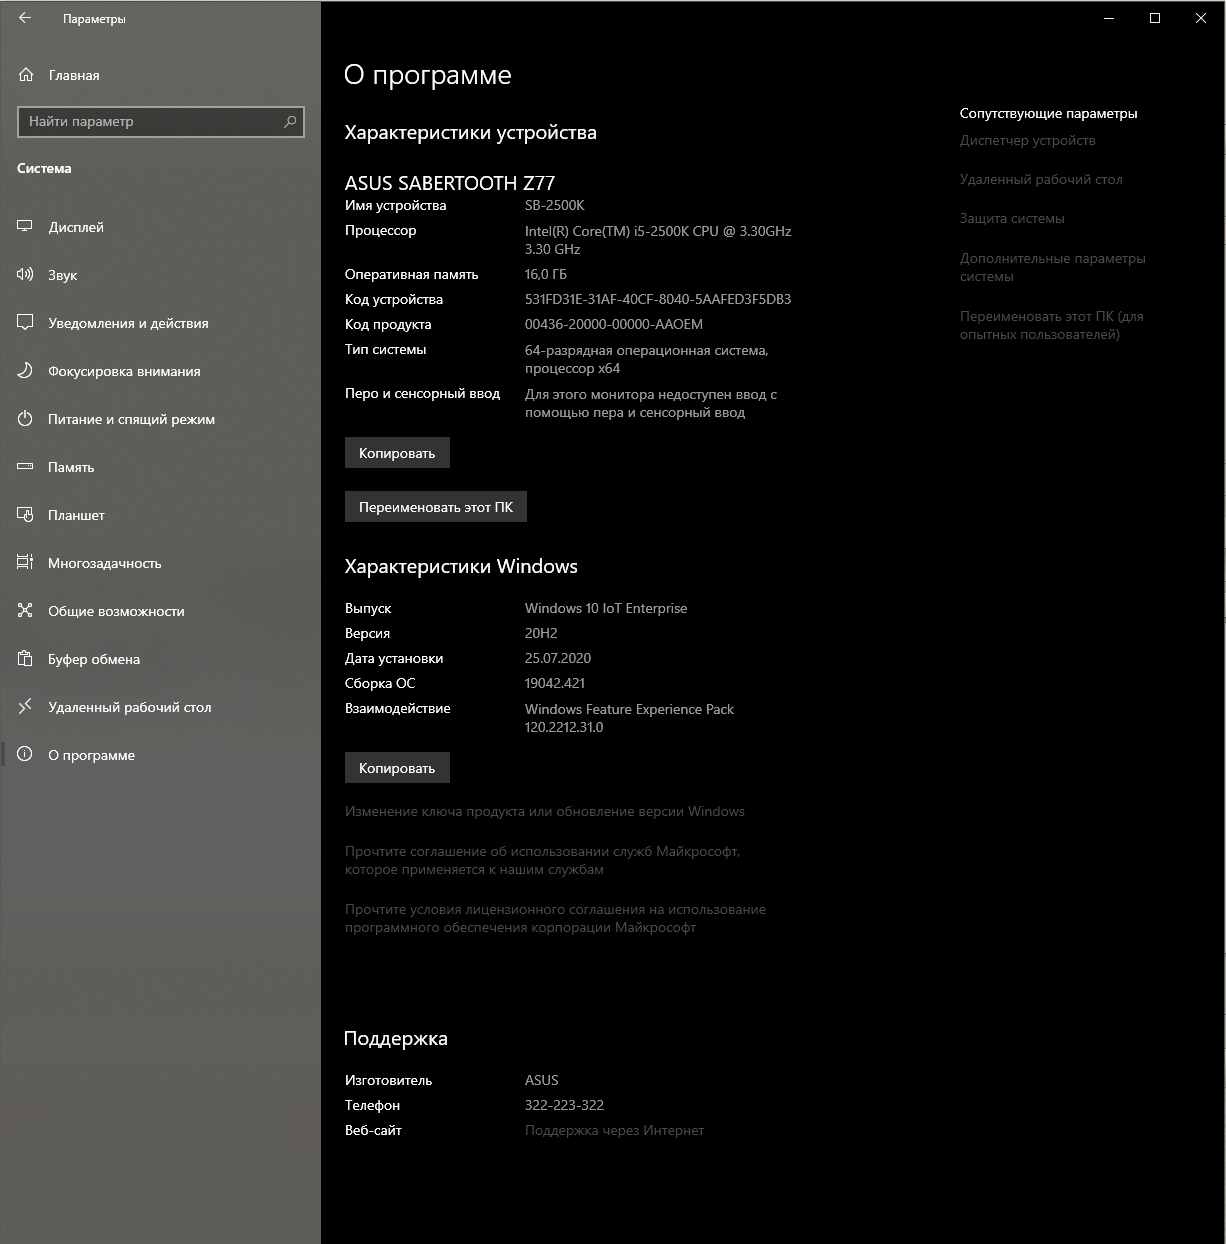Click the Дисплей monitor icon
Viewport: 1226px width, 1244px height.
(x=26, y=227)
